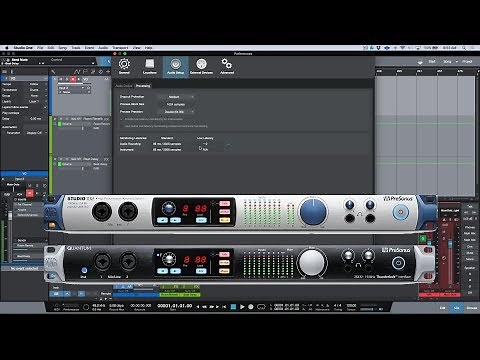
Task: Open the Group None dropdown in inspector
Action: point(36,96)
